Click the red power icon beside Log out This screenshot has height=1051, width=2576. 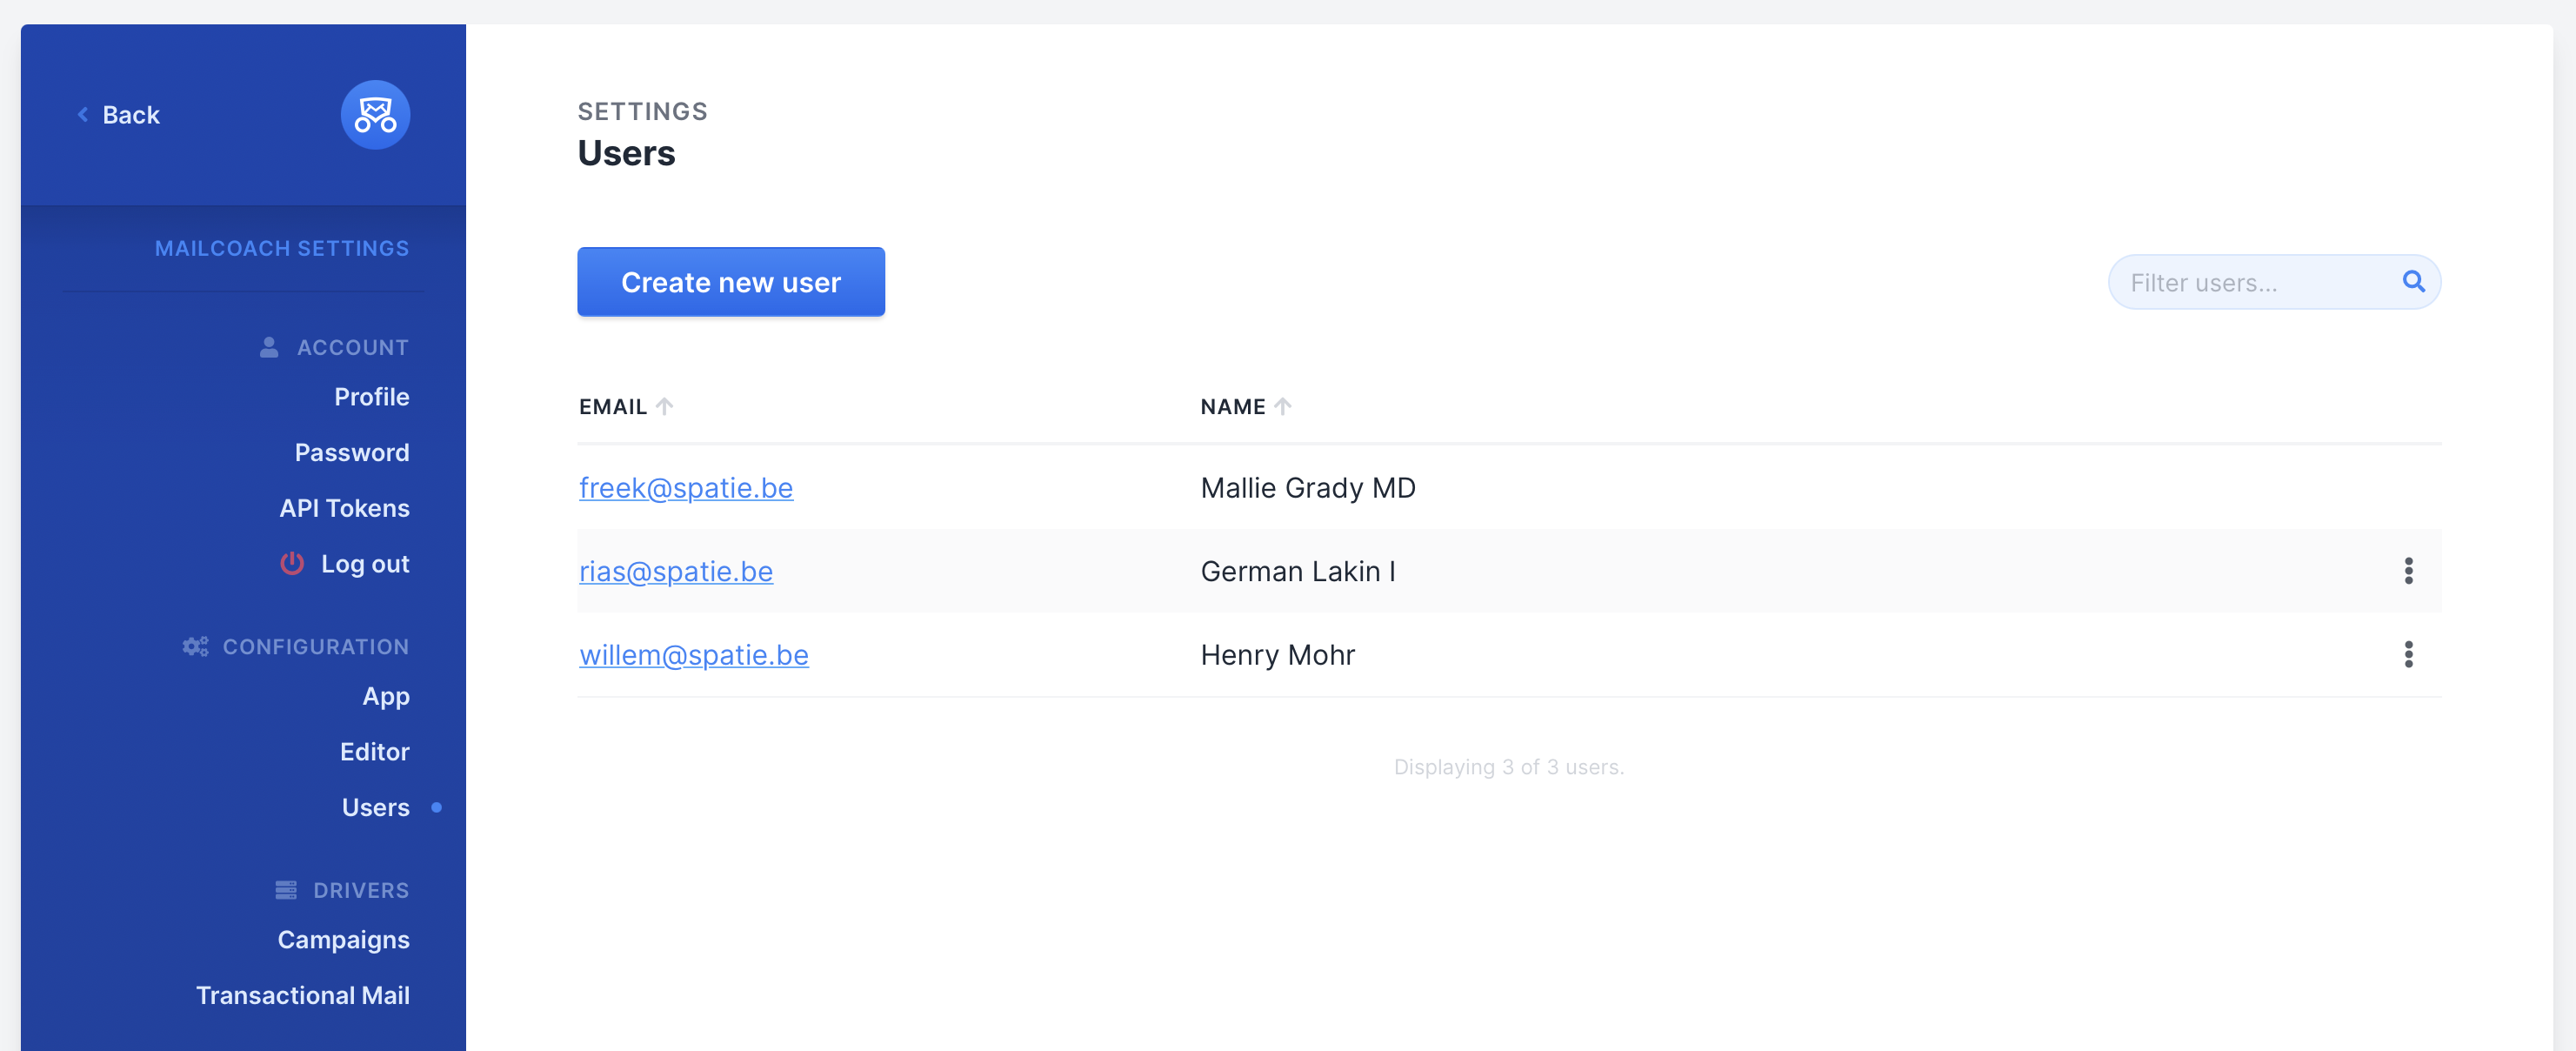tap(291, 564)
